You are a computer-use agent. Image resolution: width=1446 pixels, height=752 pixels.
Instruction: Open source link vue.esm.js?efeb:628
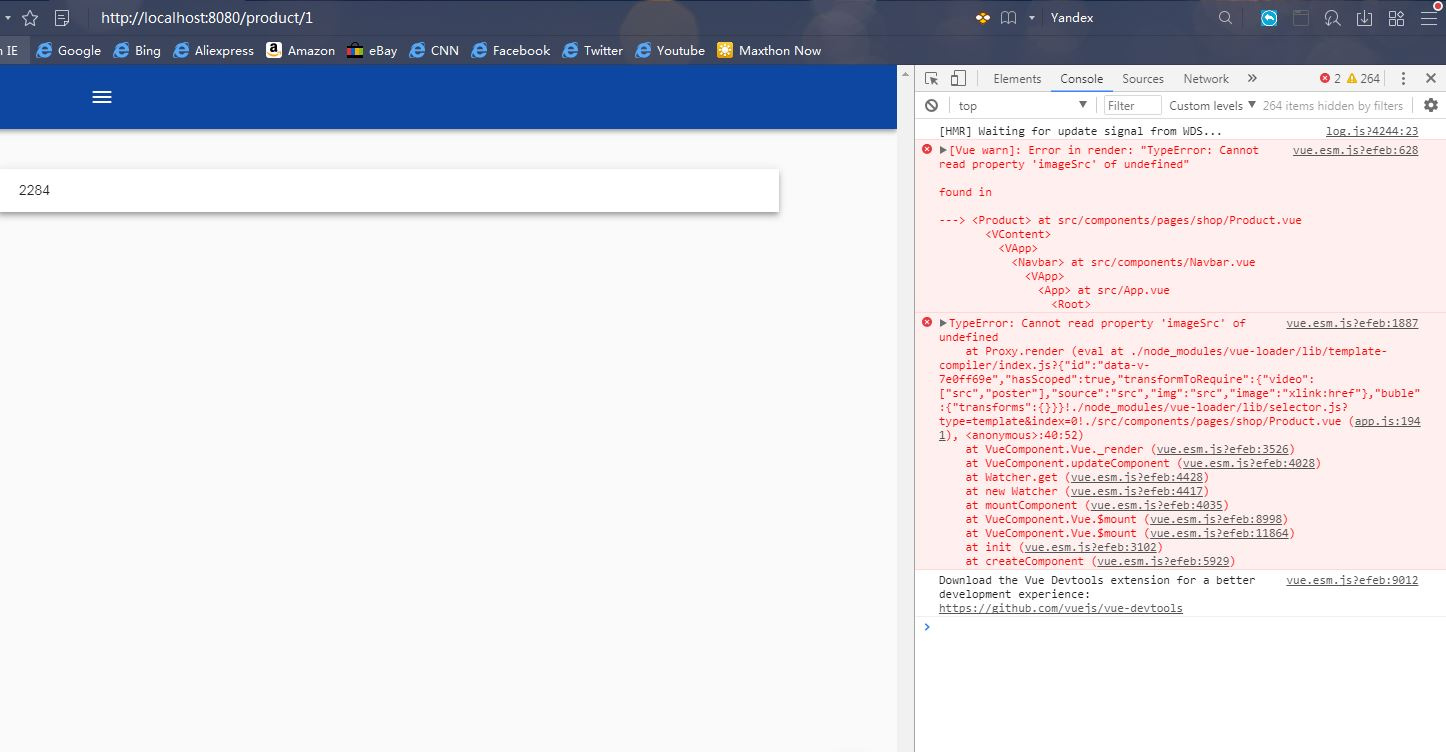[1355, 150]
